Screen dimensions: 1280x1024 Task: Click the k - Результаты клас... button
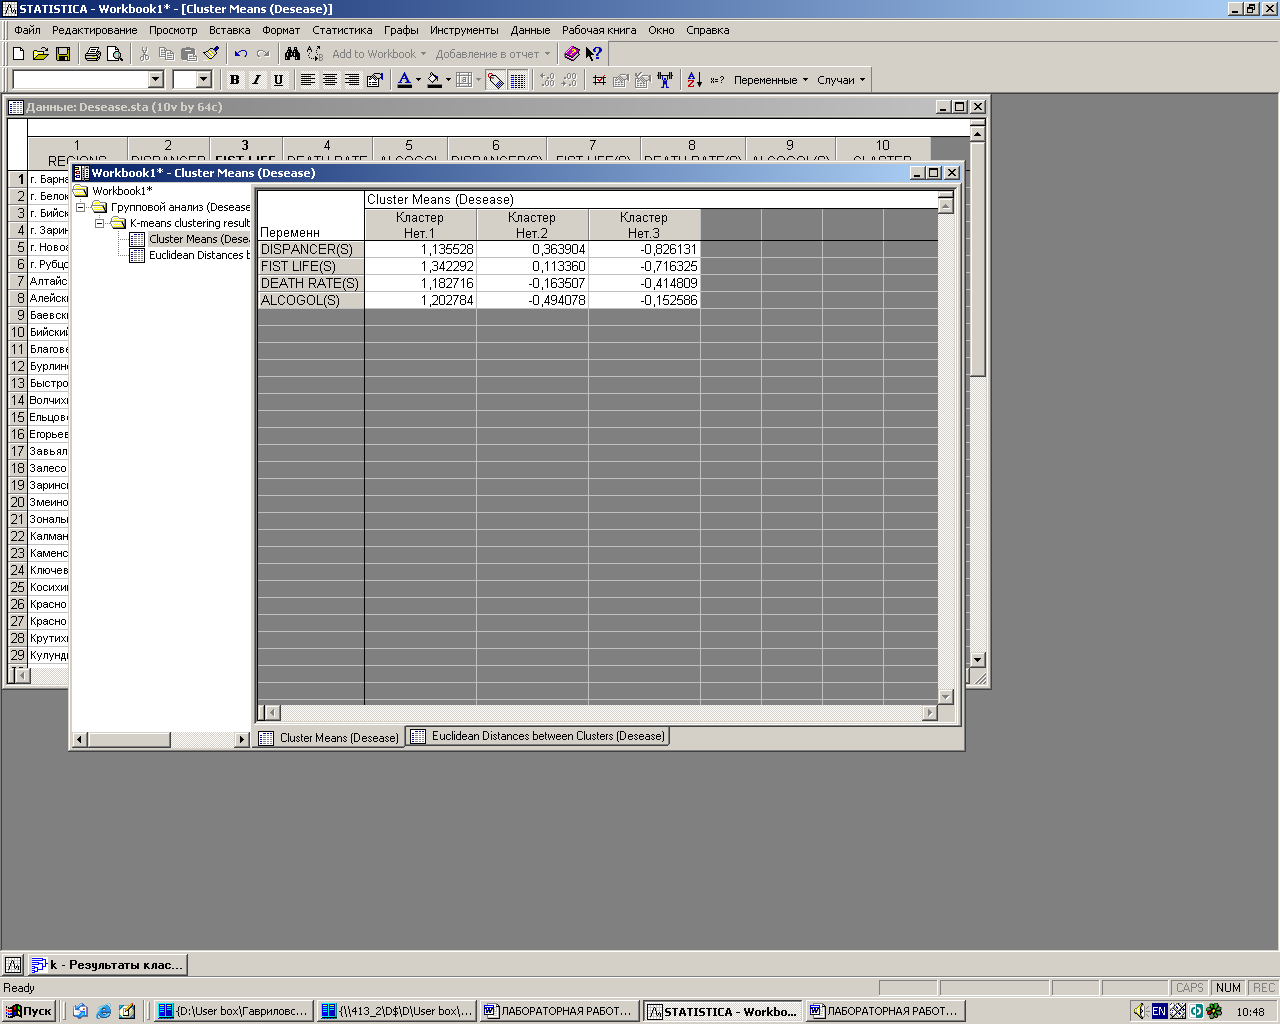(108, 965)
